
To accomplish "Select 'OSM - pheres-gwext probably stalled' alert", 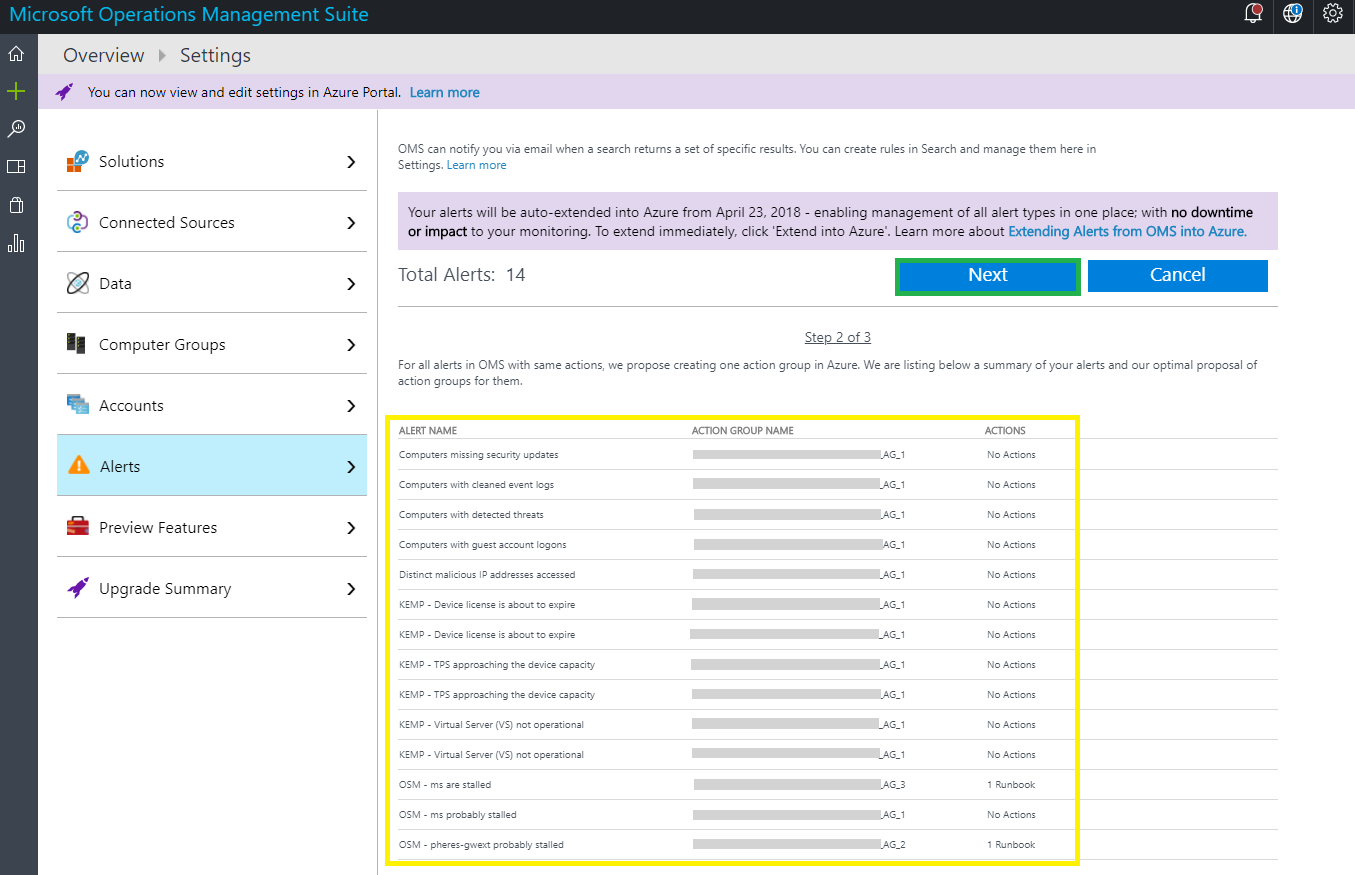I will (481, 845).
